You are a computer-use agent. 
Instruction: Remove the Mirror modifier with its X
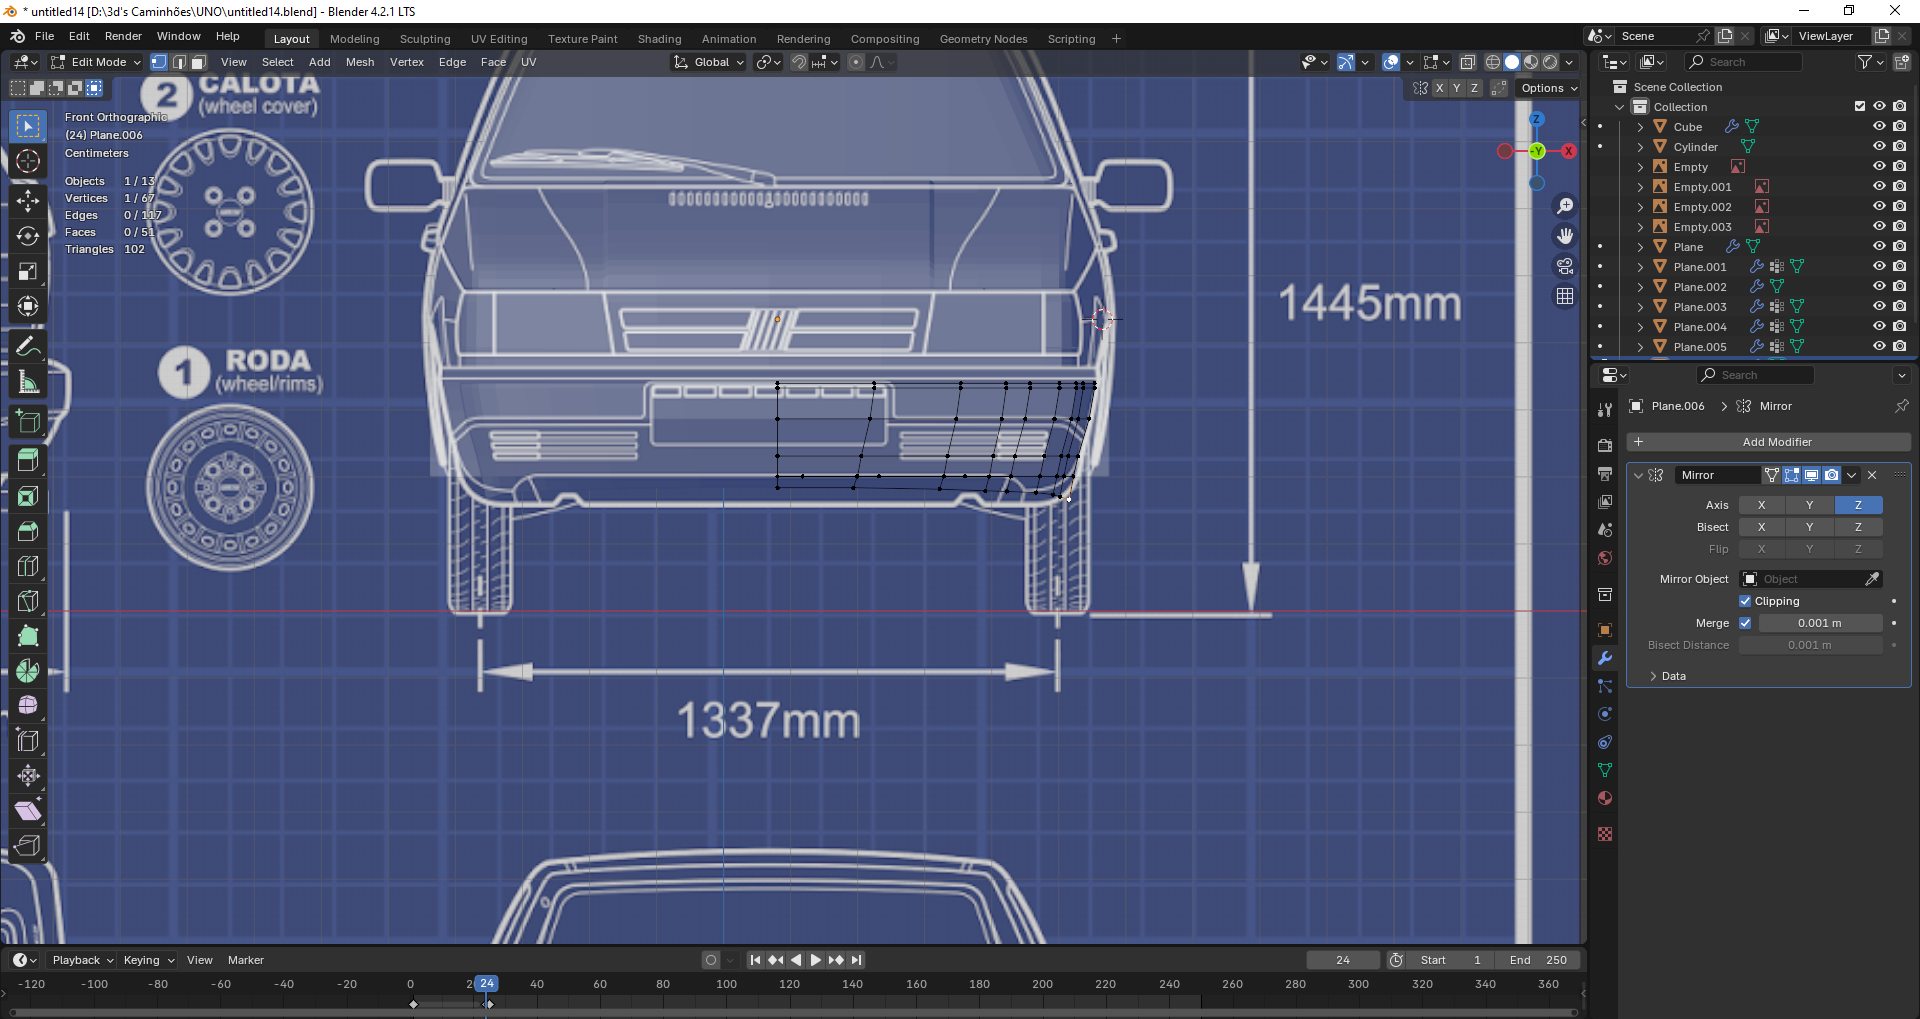point(1872,475)
